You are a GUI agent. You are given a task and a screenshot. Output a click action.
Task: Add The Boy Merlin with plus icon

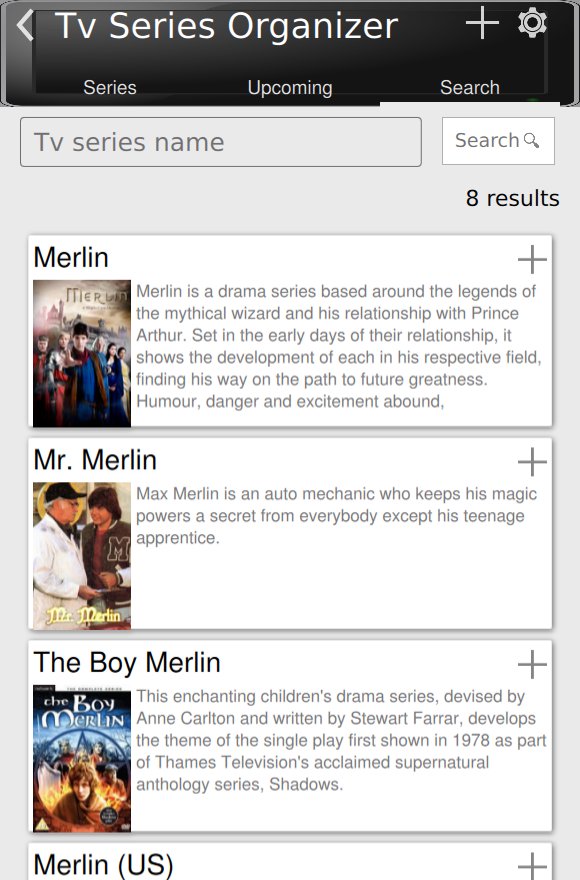pyautogui.click(x=532, y=664)
